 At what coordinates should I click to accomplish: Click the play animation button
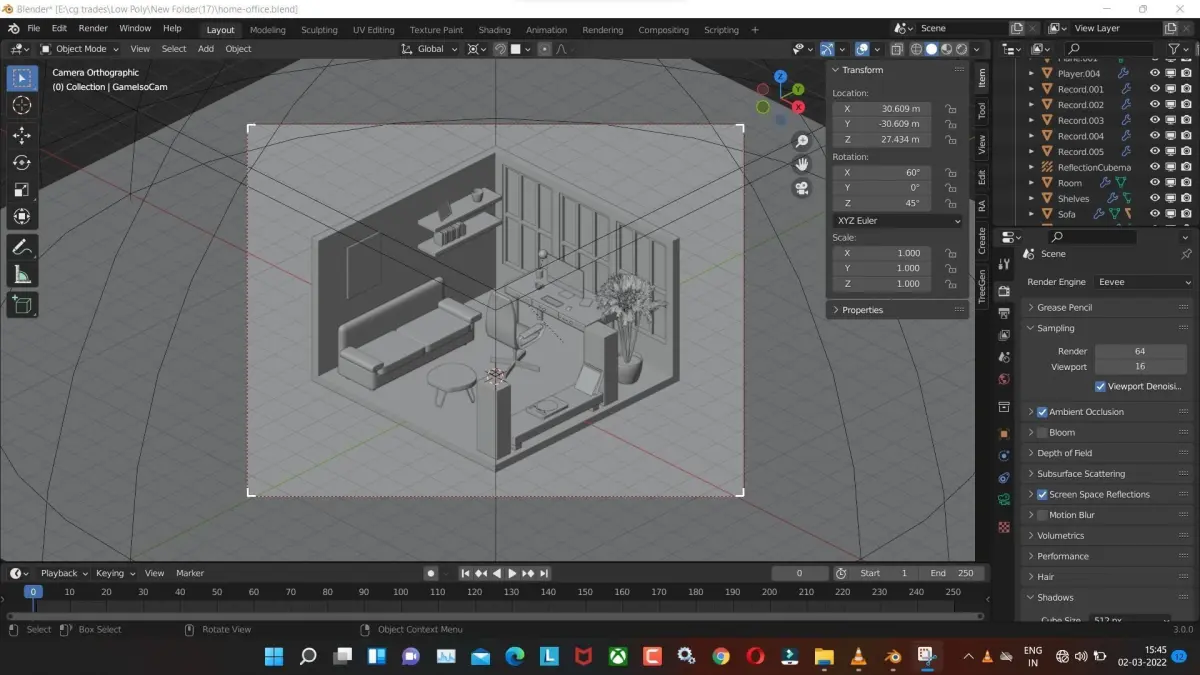pos(512,573)
